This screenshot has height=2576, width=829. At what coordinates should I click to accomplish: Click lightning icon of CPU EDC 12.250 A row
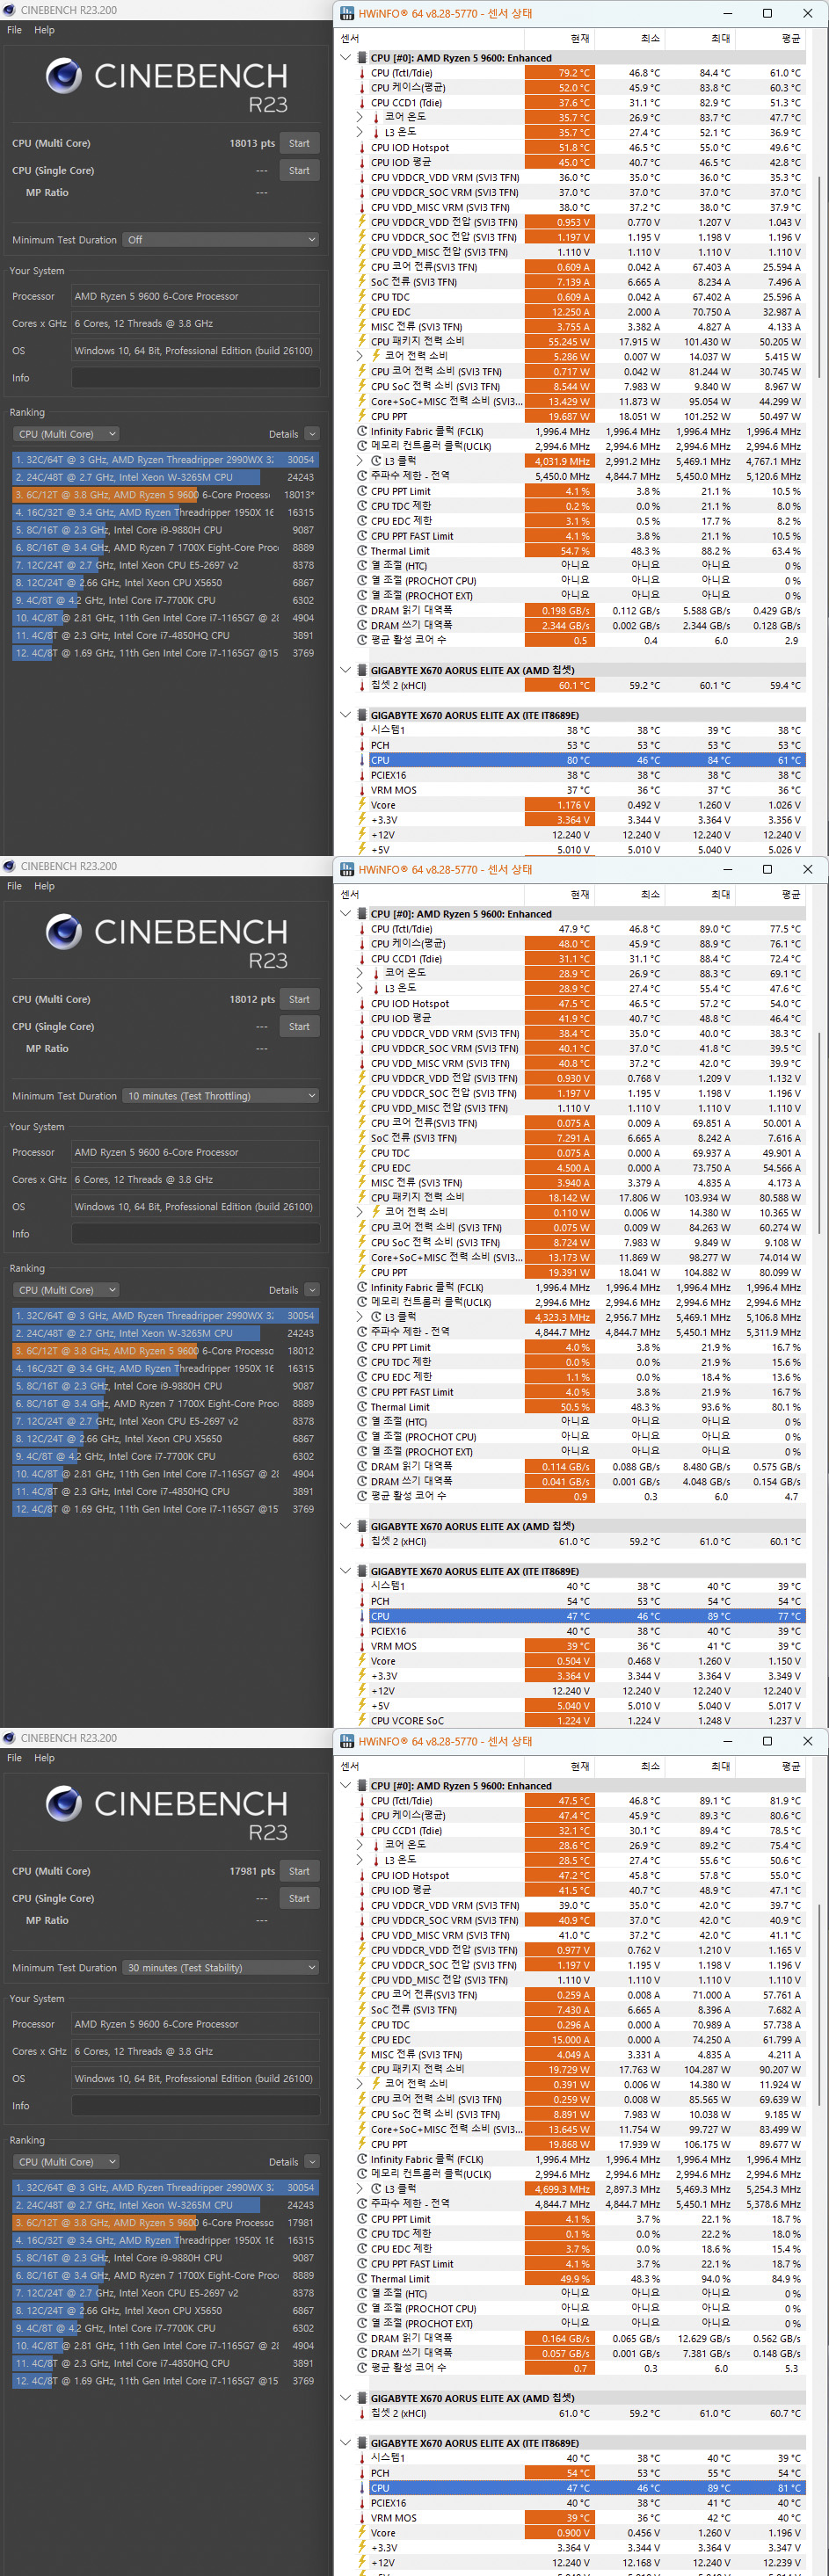point(362,311)
